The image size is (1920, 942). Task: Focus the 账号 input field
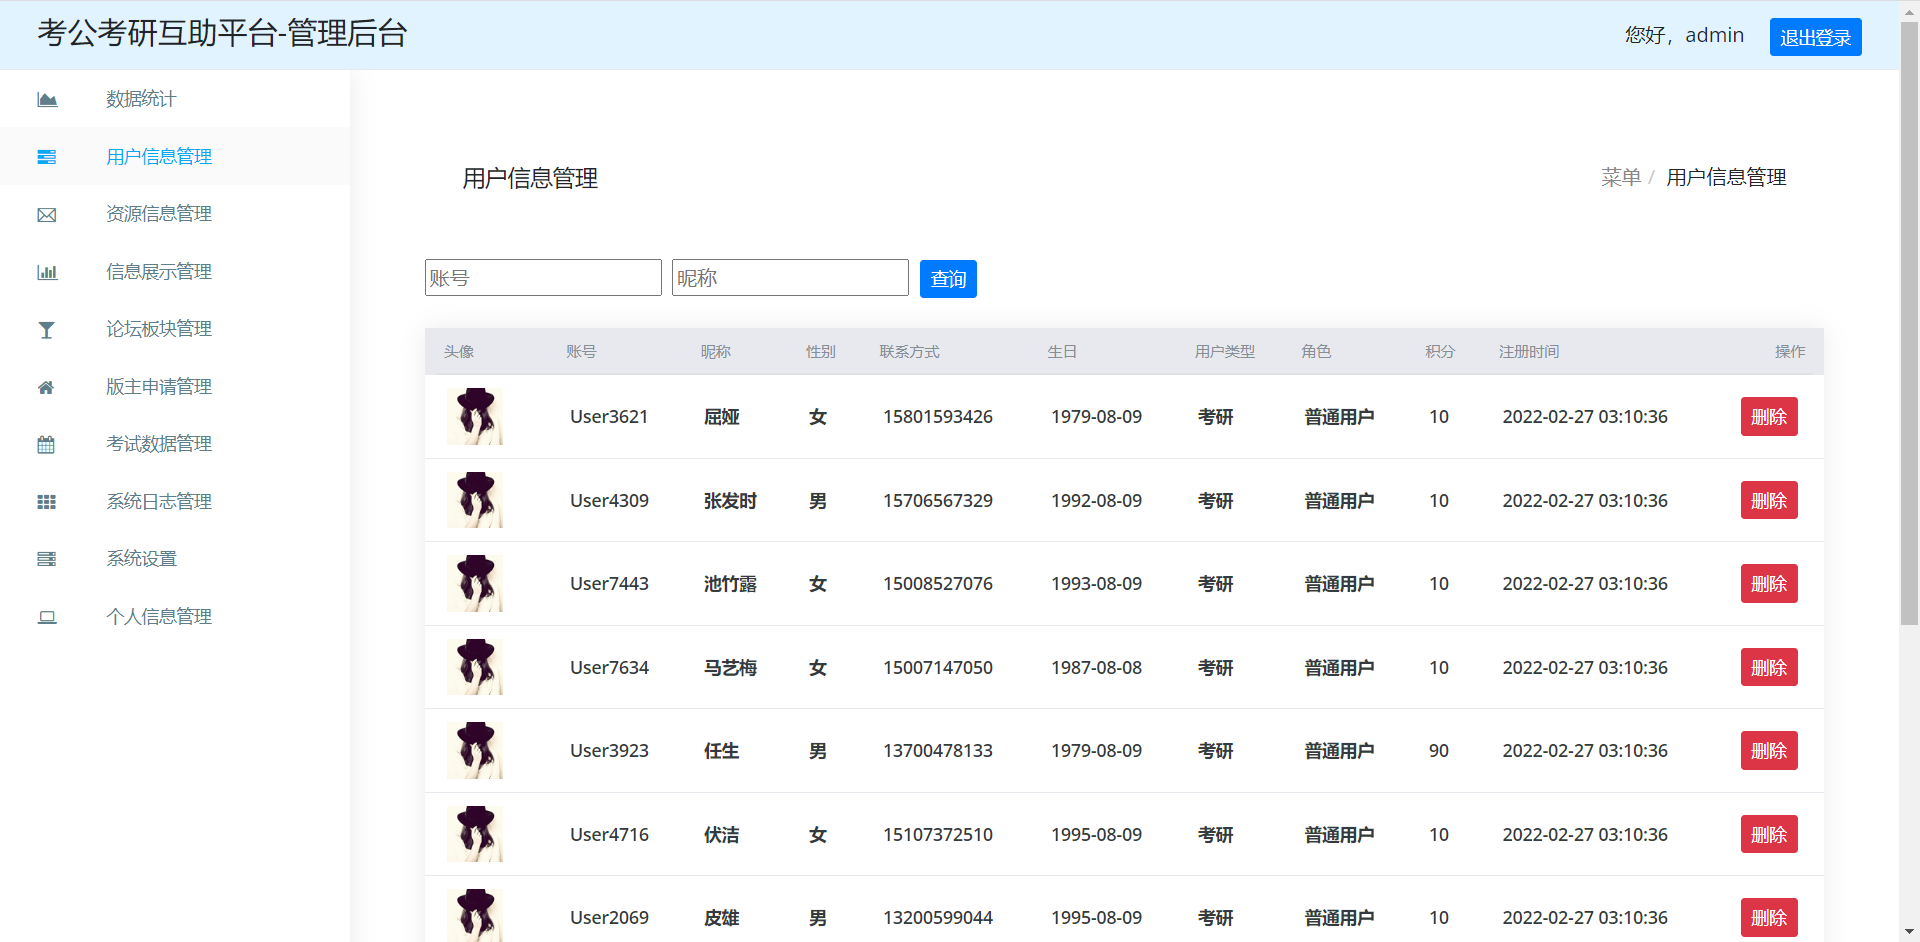point(543,278)
